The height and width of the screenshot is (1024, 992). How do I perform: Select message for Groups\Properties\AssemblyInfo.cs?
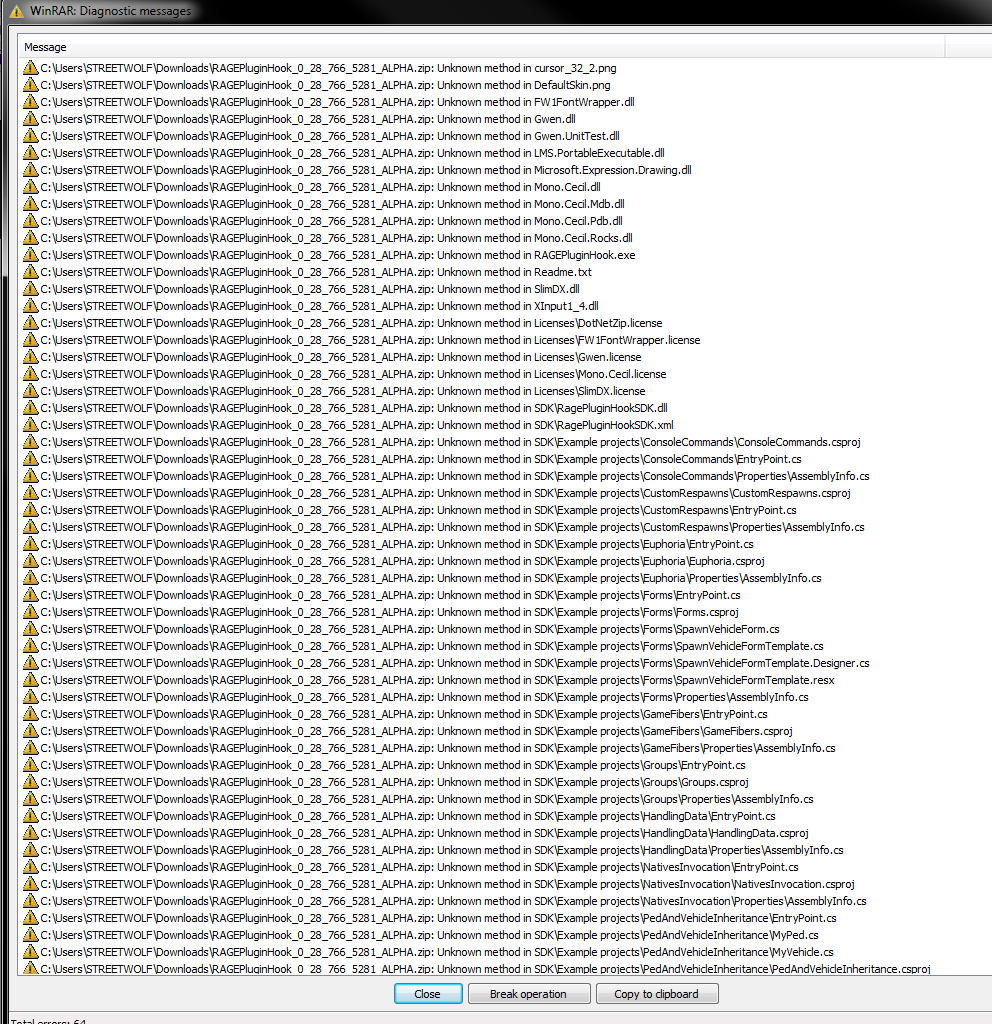tap(426, 799)
